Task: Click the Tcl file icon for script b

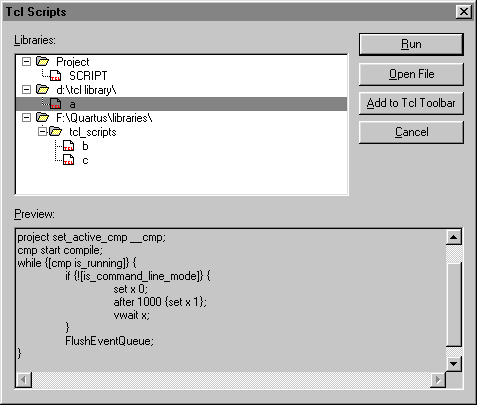Action: coord(69,146)
